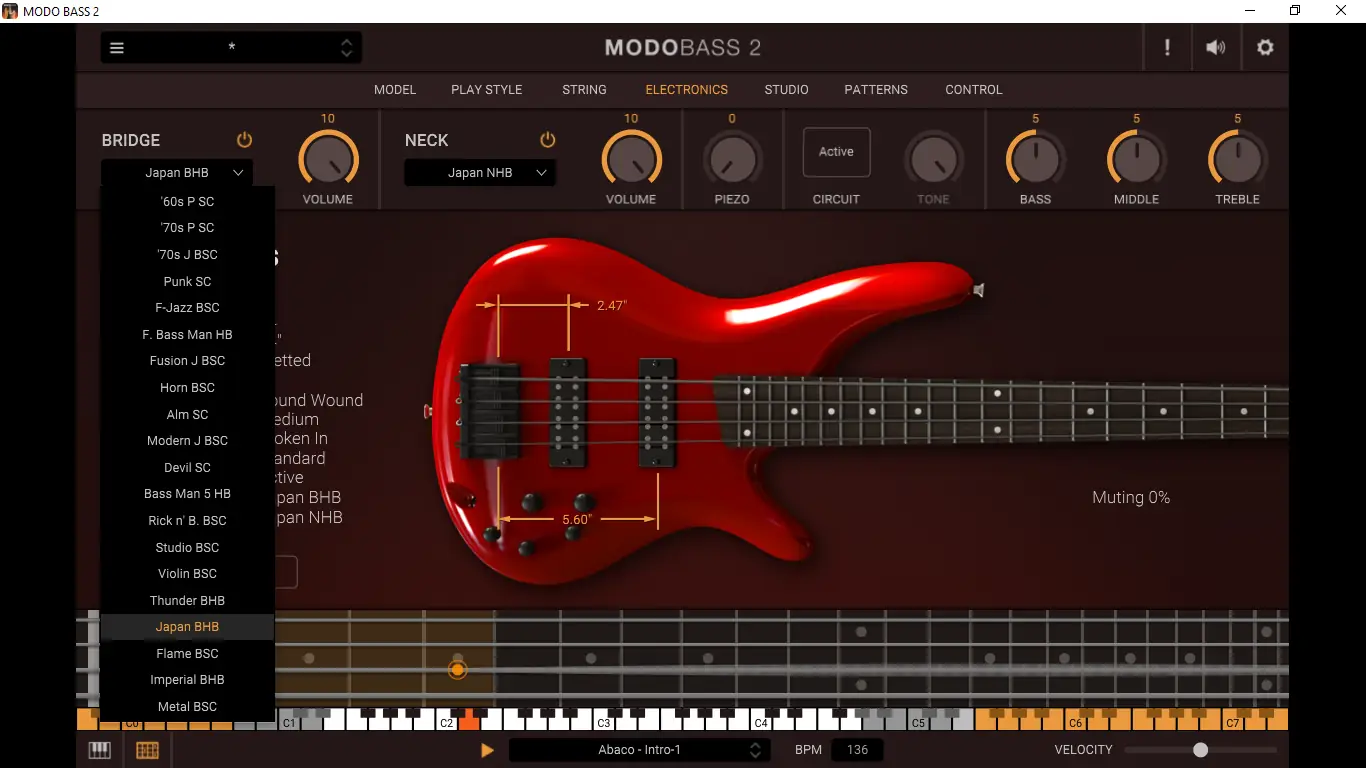Choose Metal BSC pickup
The height and width of the screenshot is (768, 1366).
pyautogui.click(x=187, y=706)
